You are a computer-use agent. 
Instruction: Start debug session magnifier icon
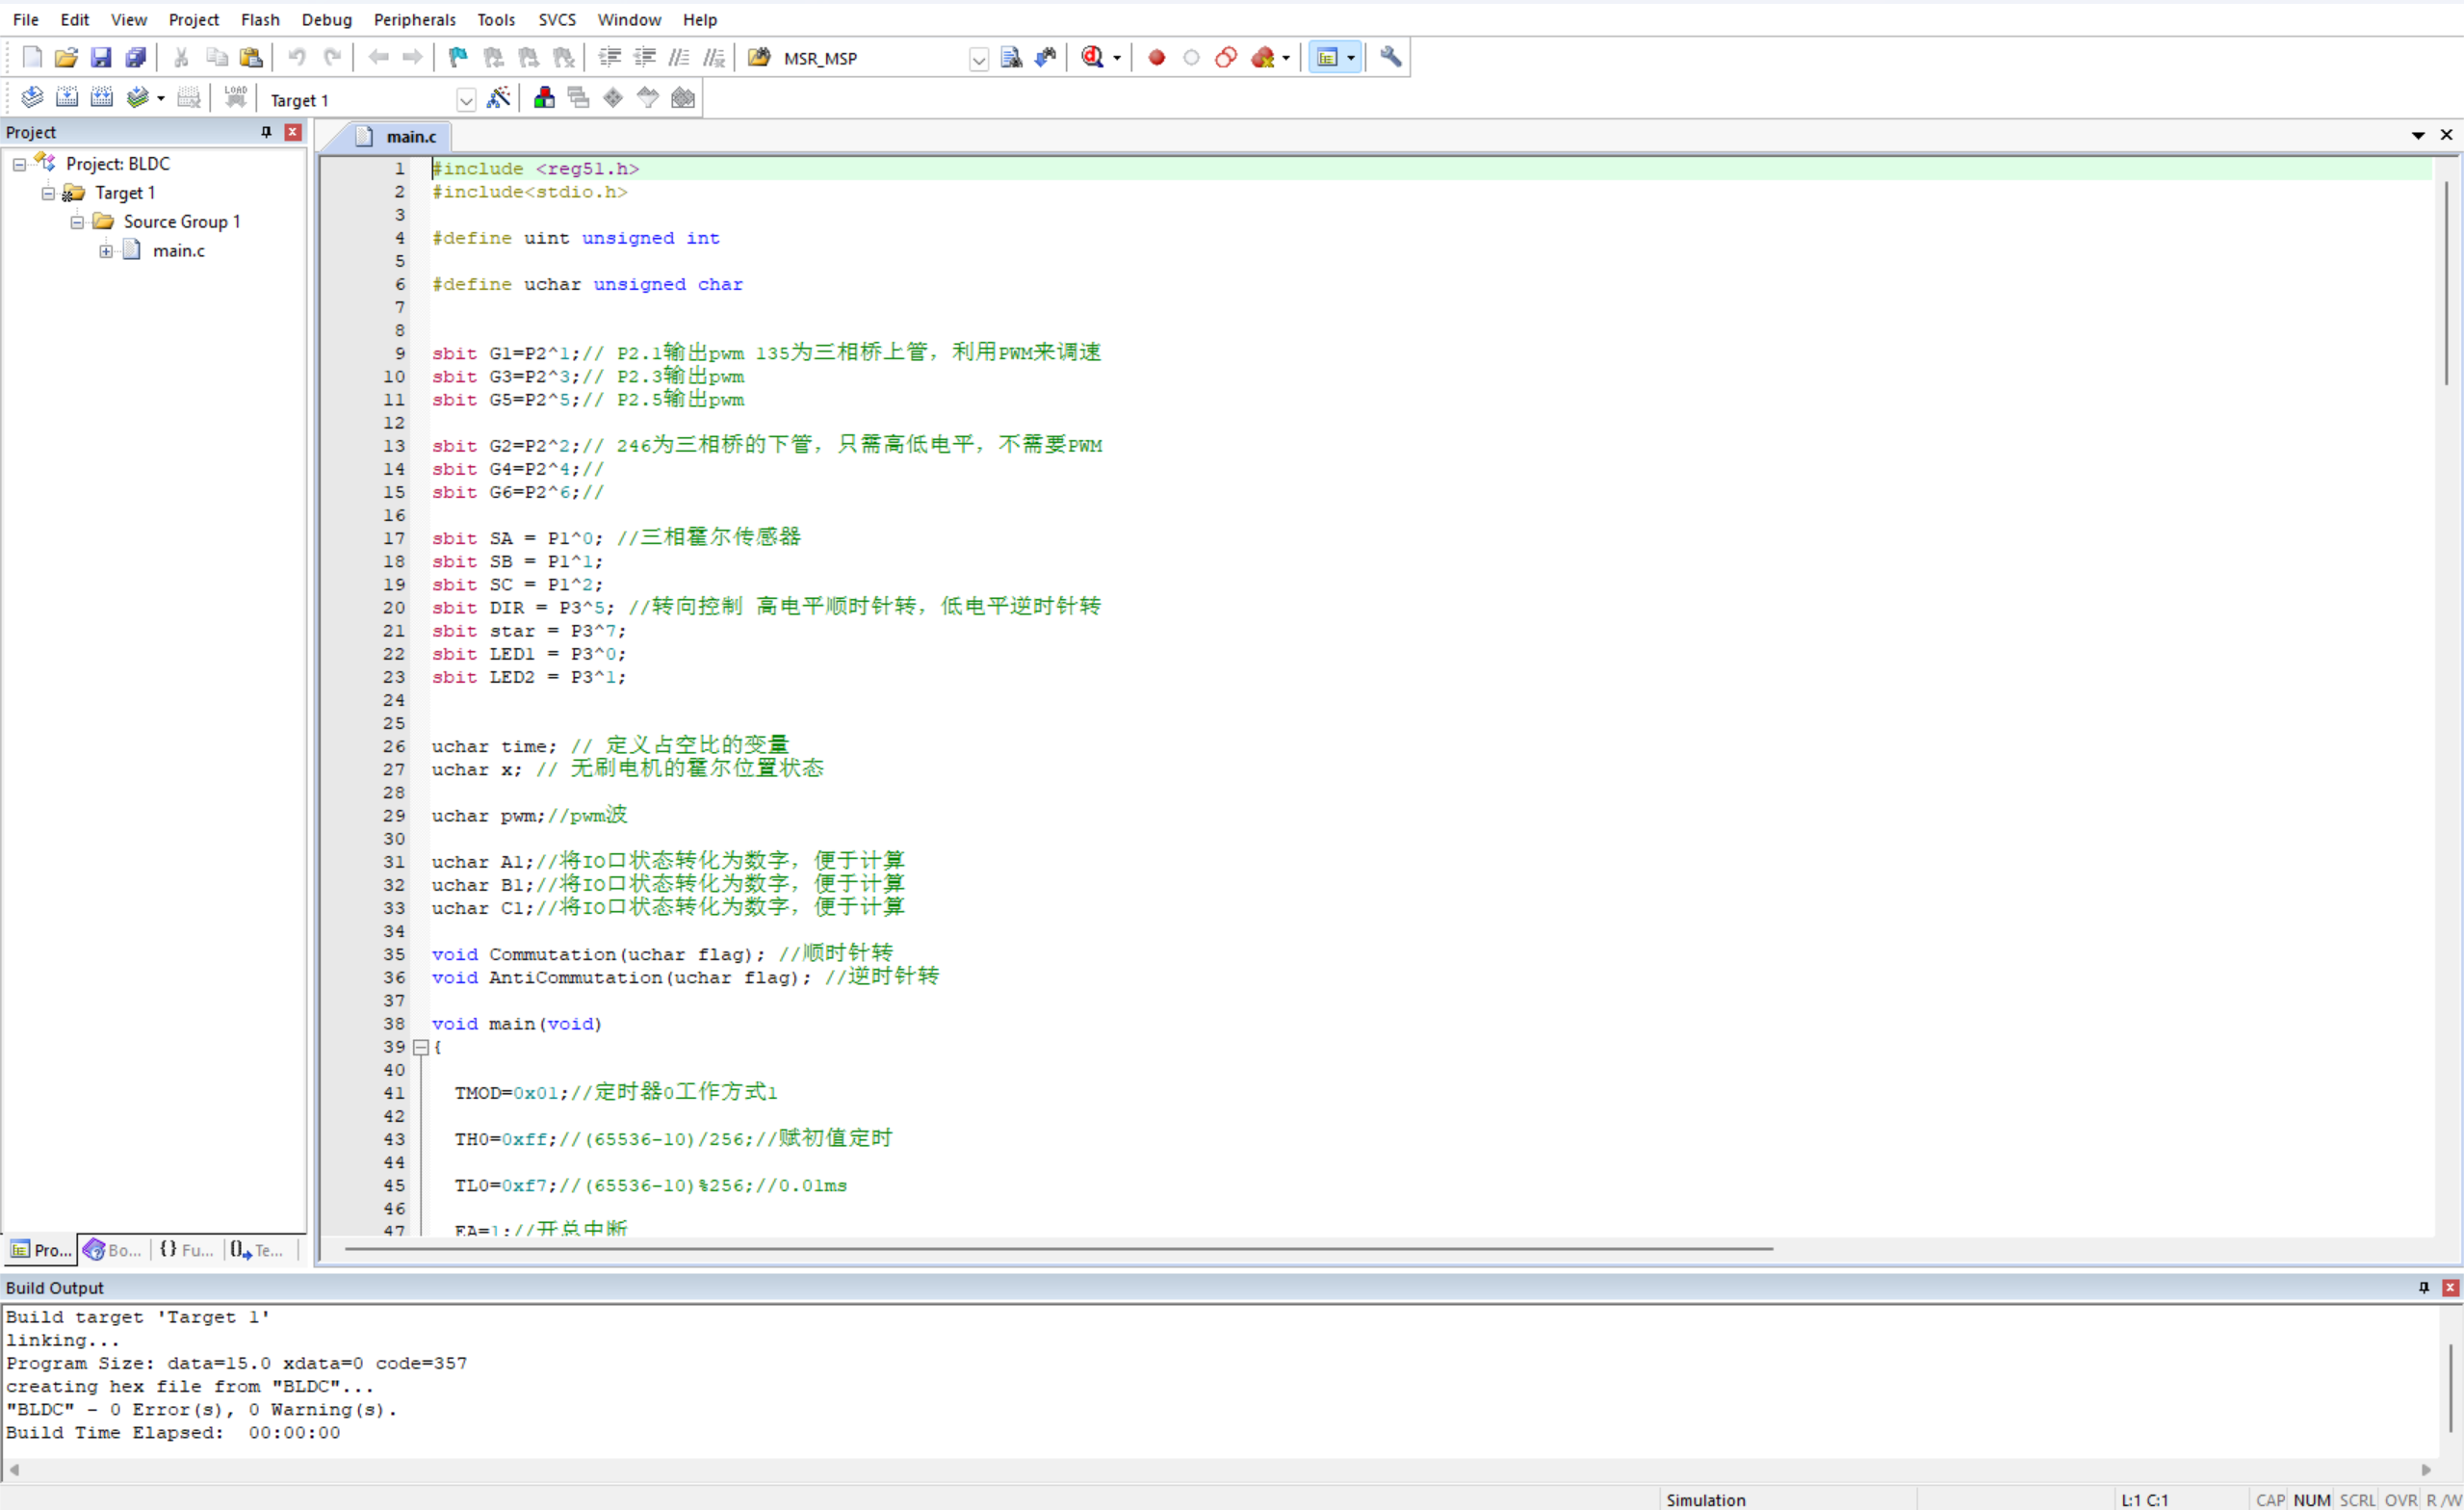point(1092,57)
